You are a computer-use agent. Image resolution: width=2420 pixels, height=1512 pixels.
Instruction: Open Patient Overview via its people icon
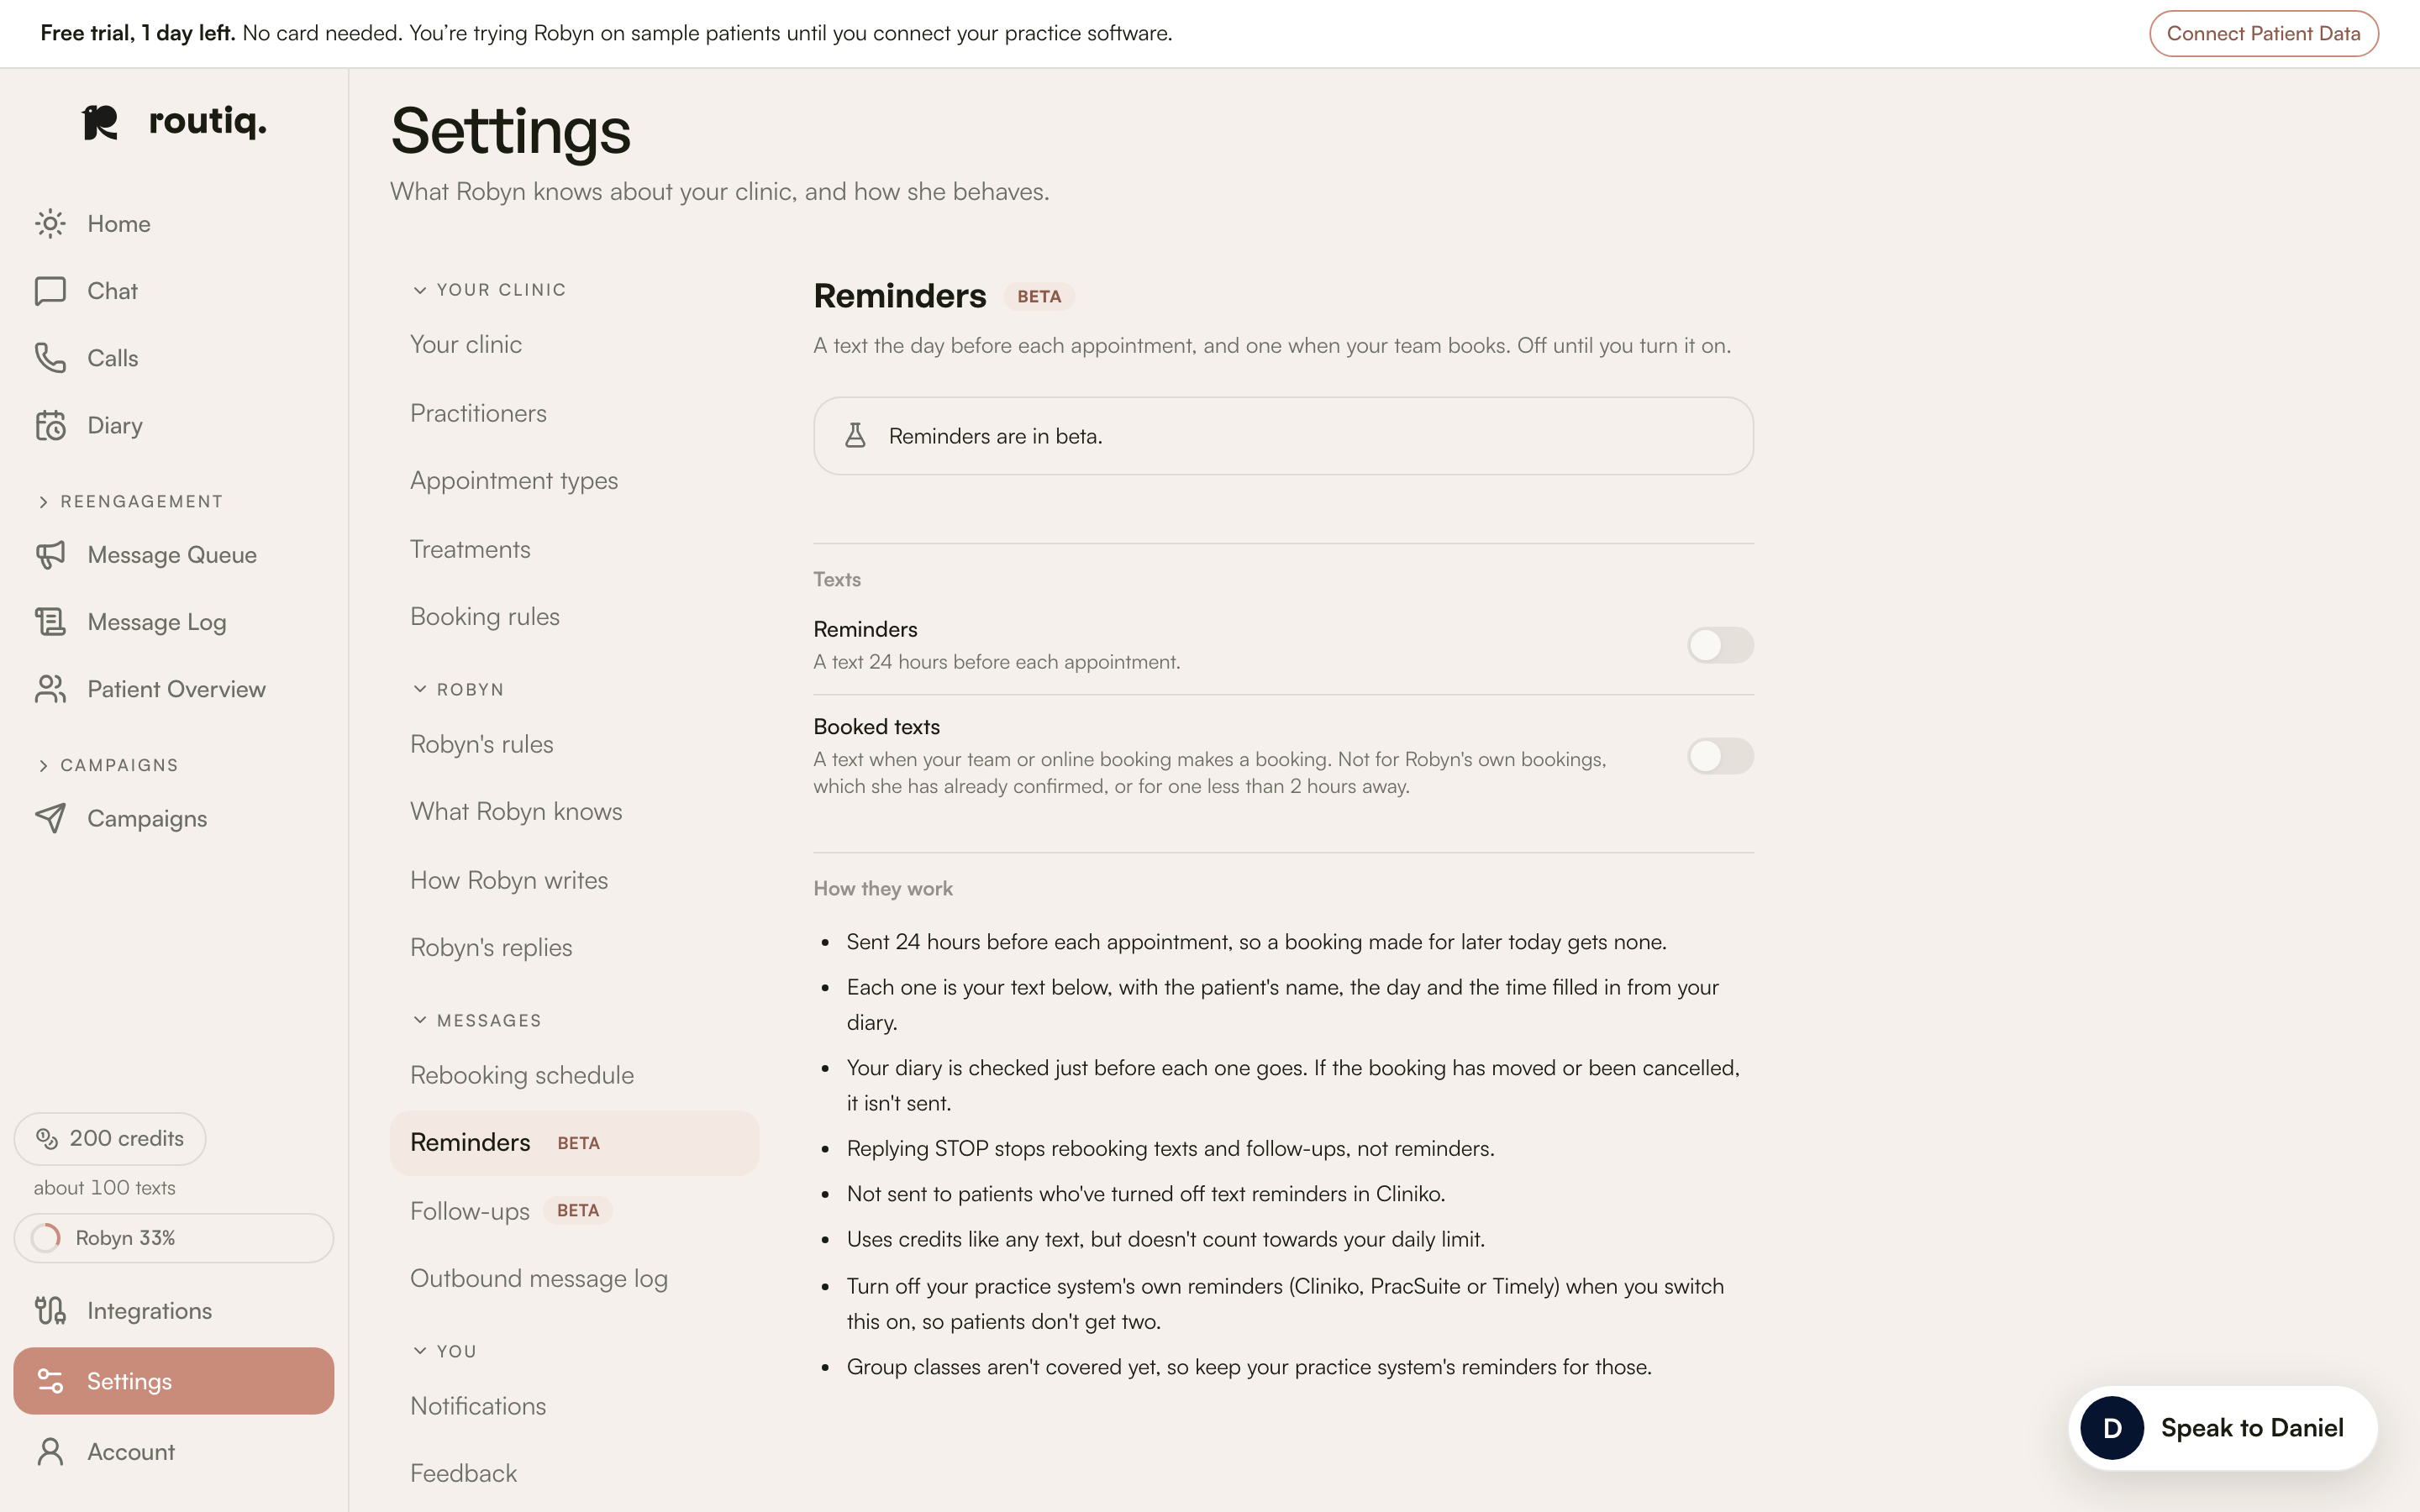(x=50, y=689)
